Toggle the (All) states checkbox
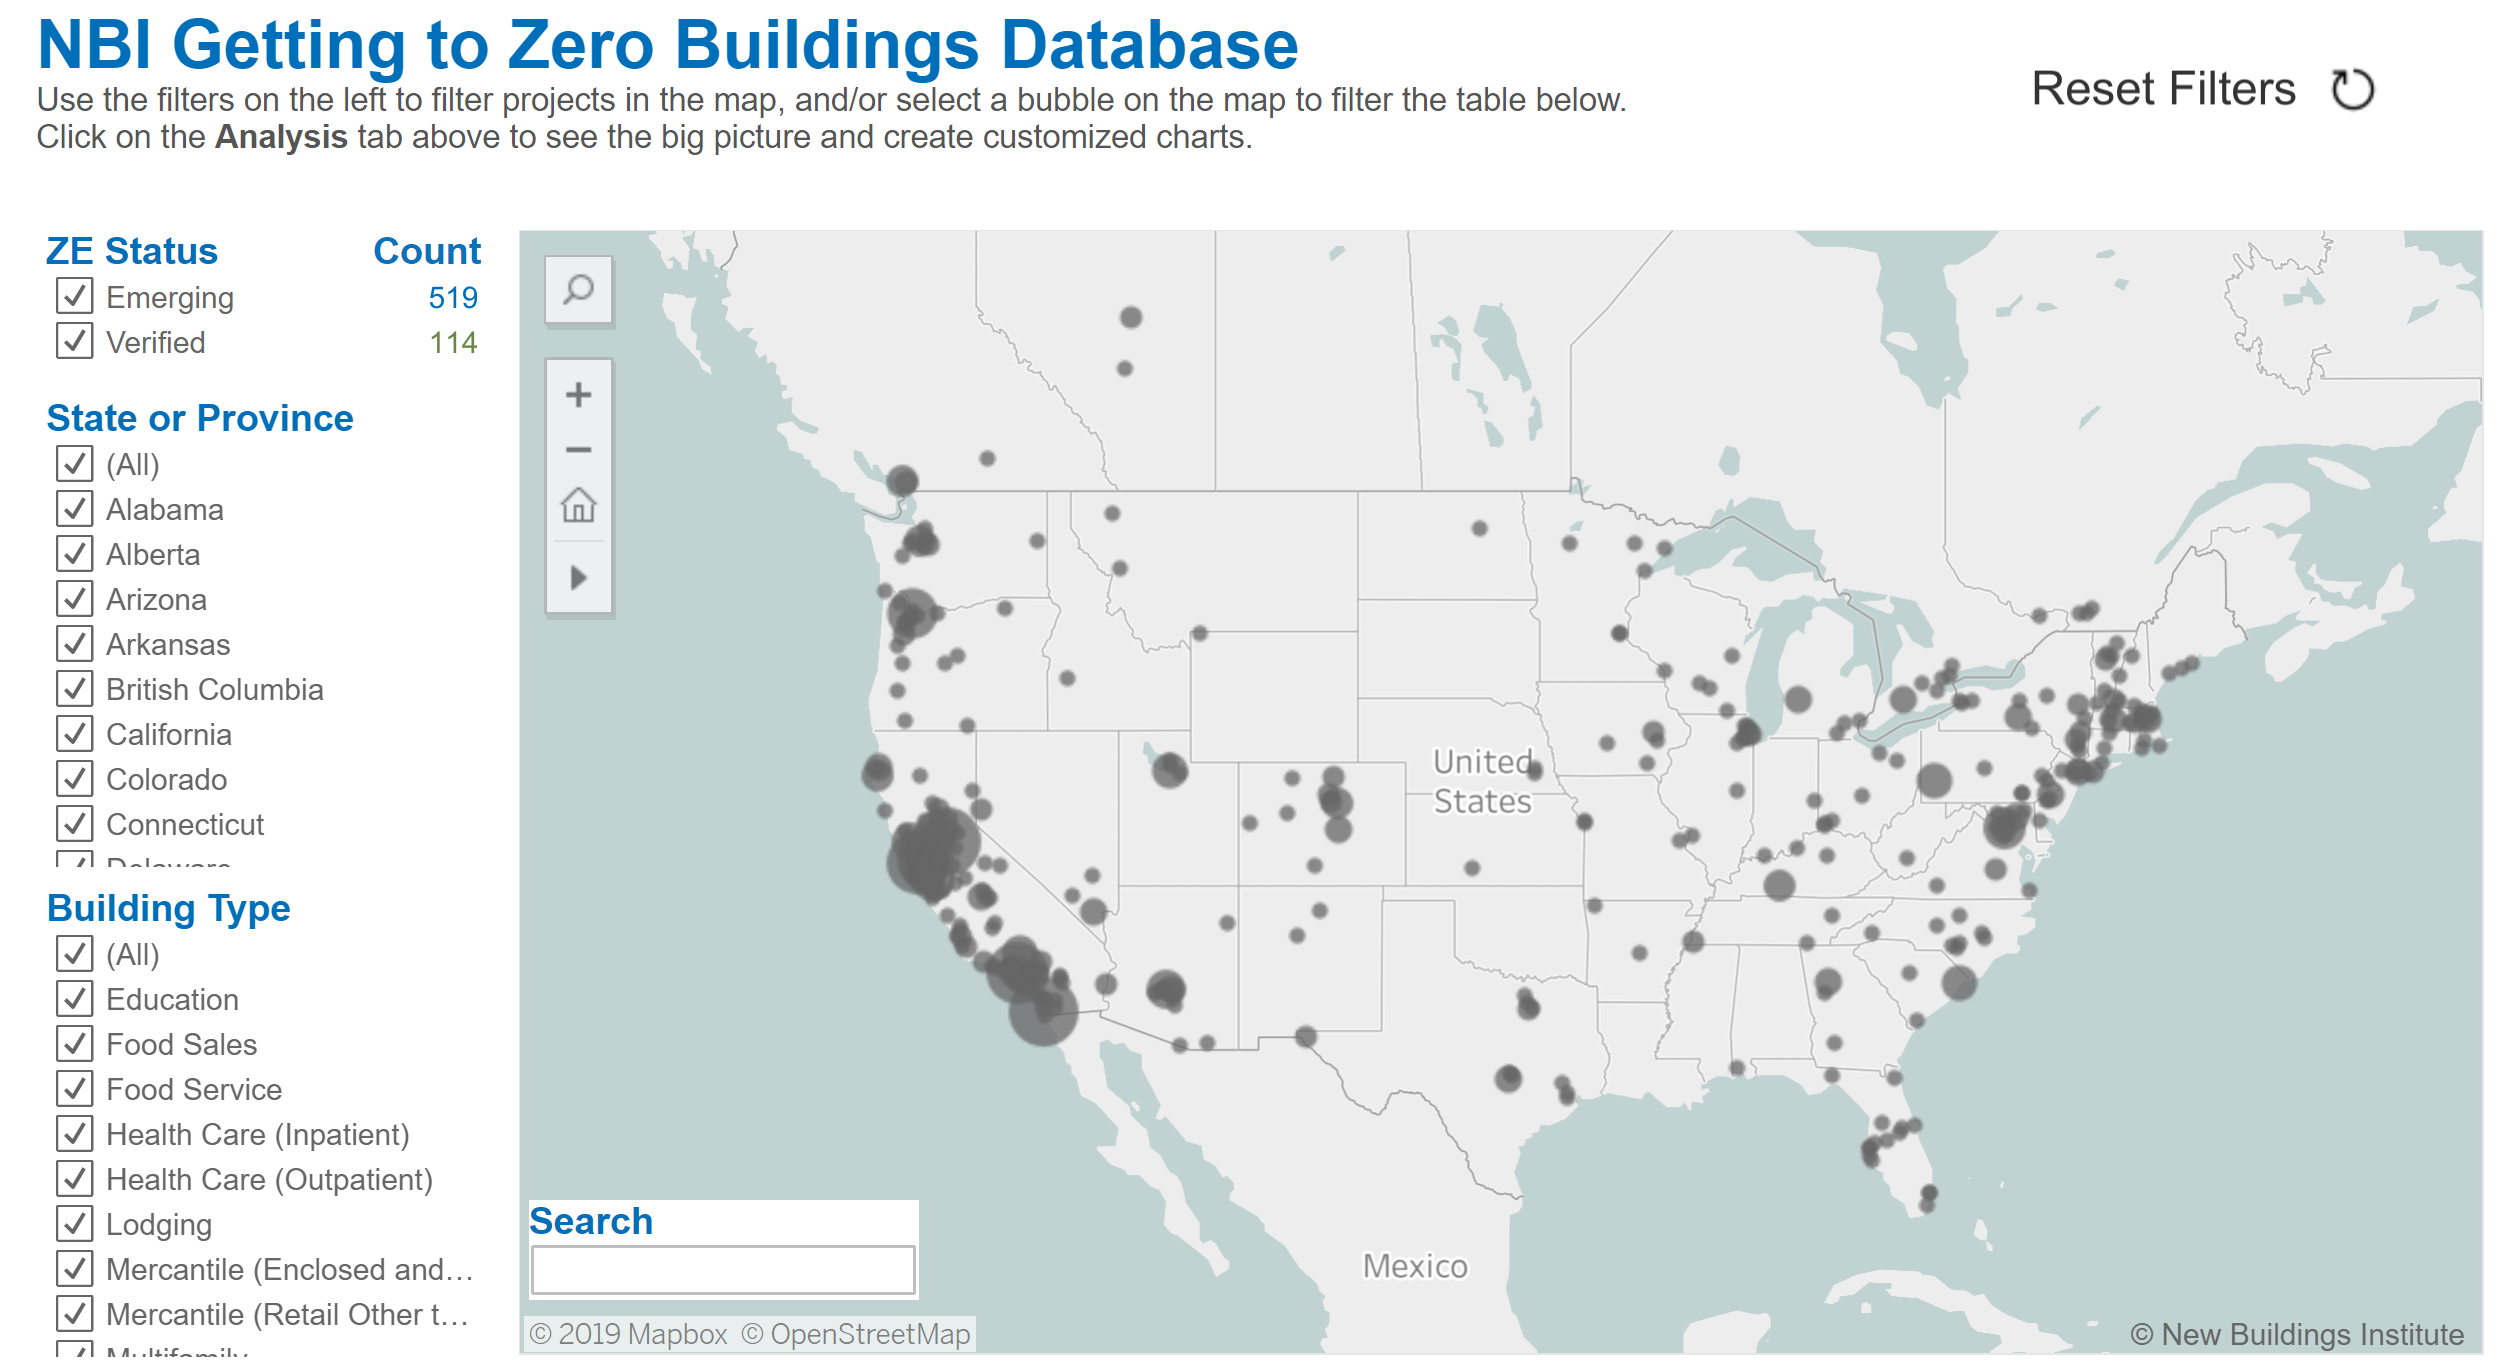The width and height of the screenshot is (2503, 1366). [74, 463]
